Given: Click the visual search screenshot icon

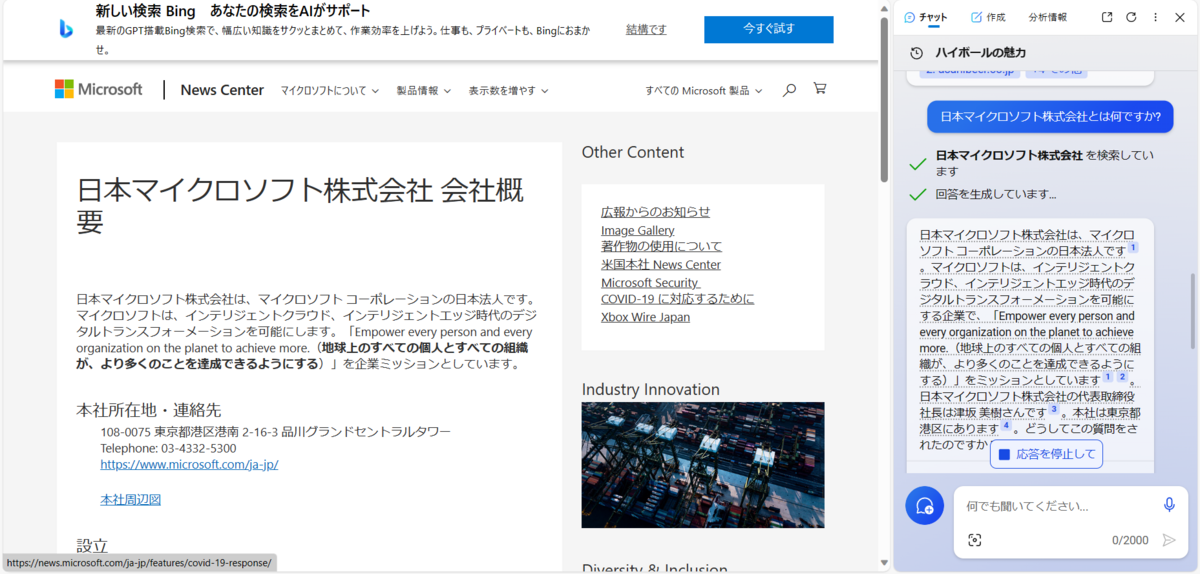Looking at the screenshot, I should coord(975,540).
